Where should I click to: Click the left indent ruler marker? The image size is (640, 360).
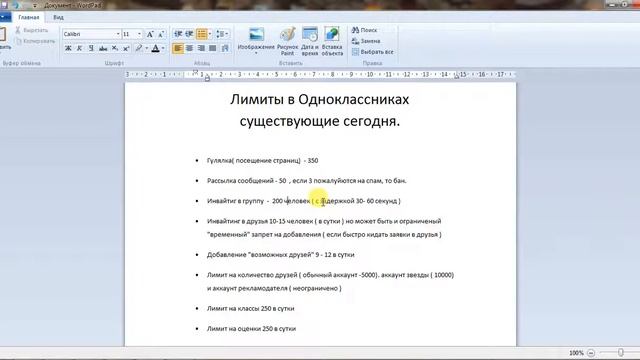(207, 78)
